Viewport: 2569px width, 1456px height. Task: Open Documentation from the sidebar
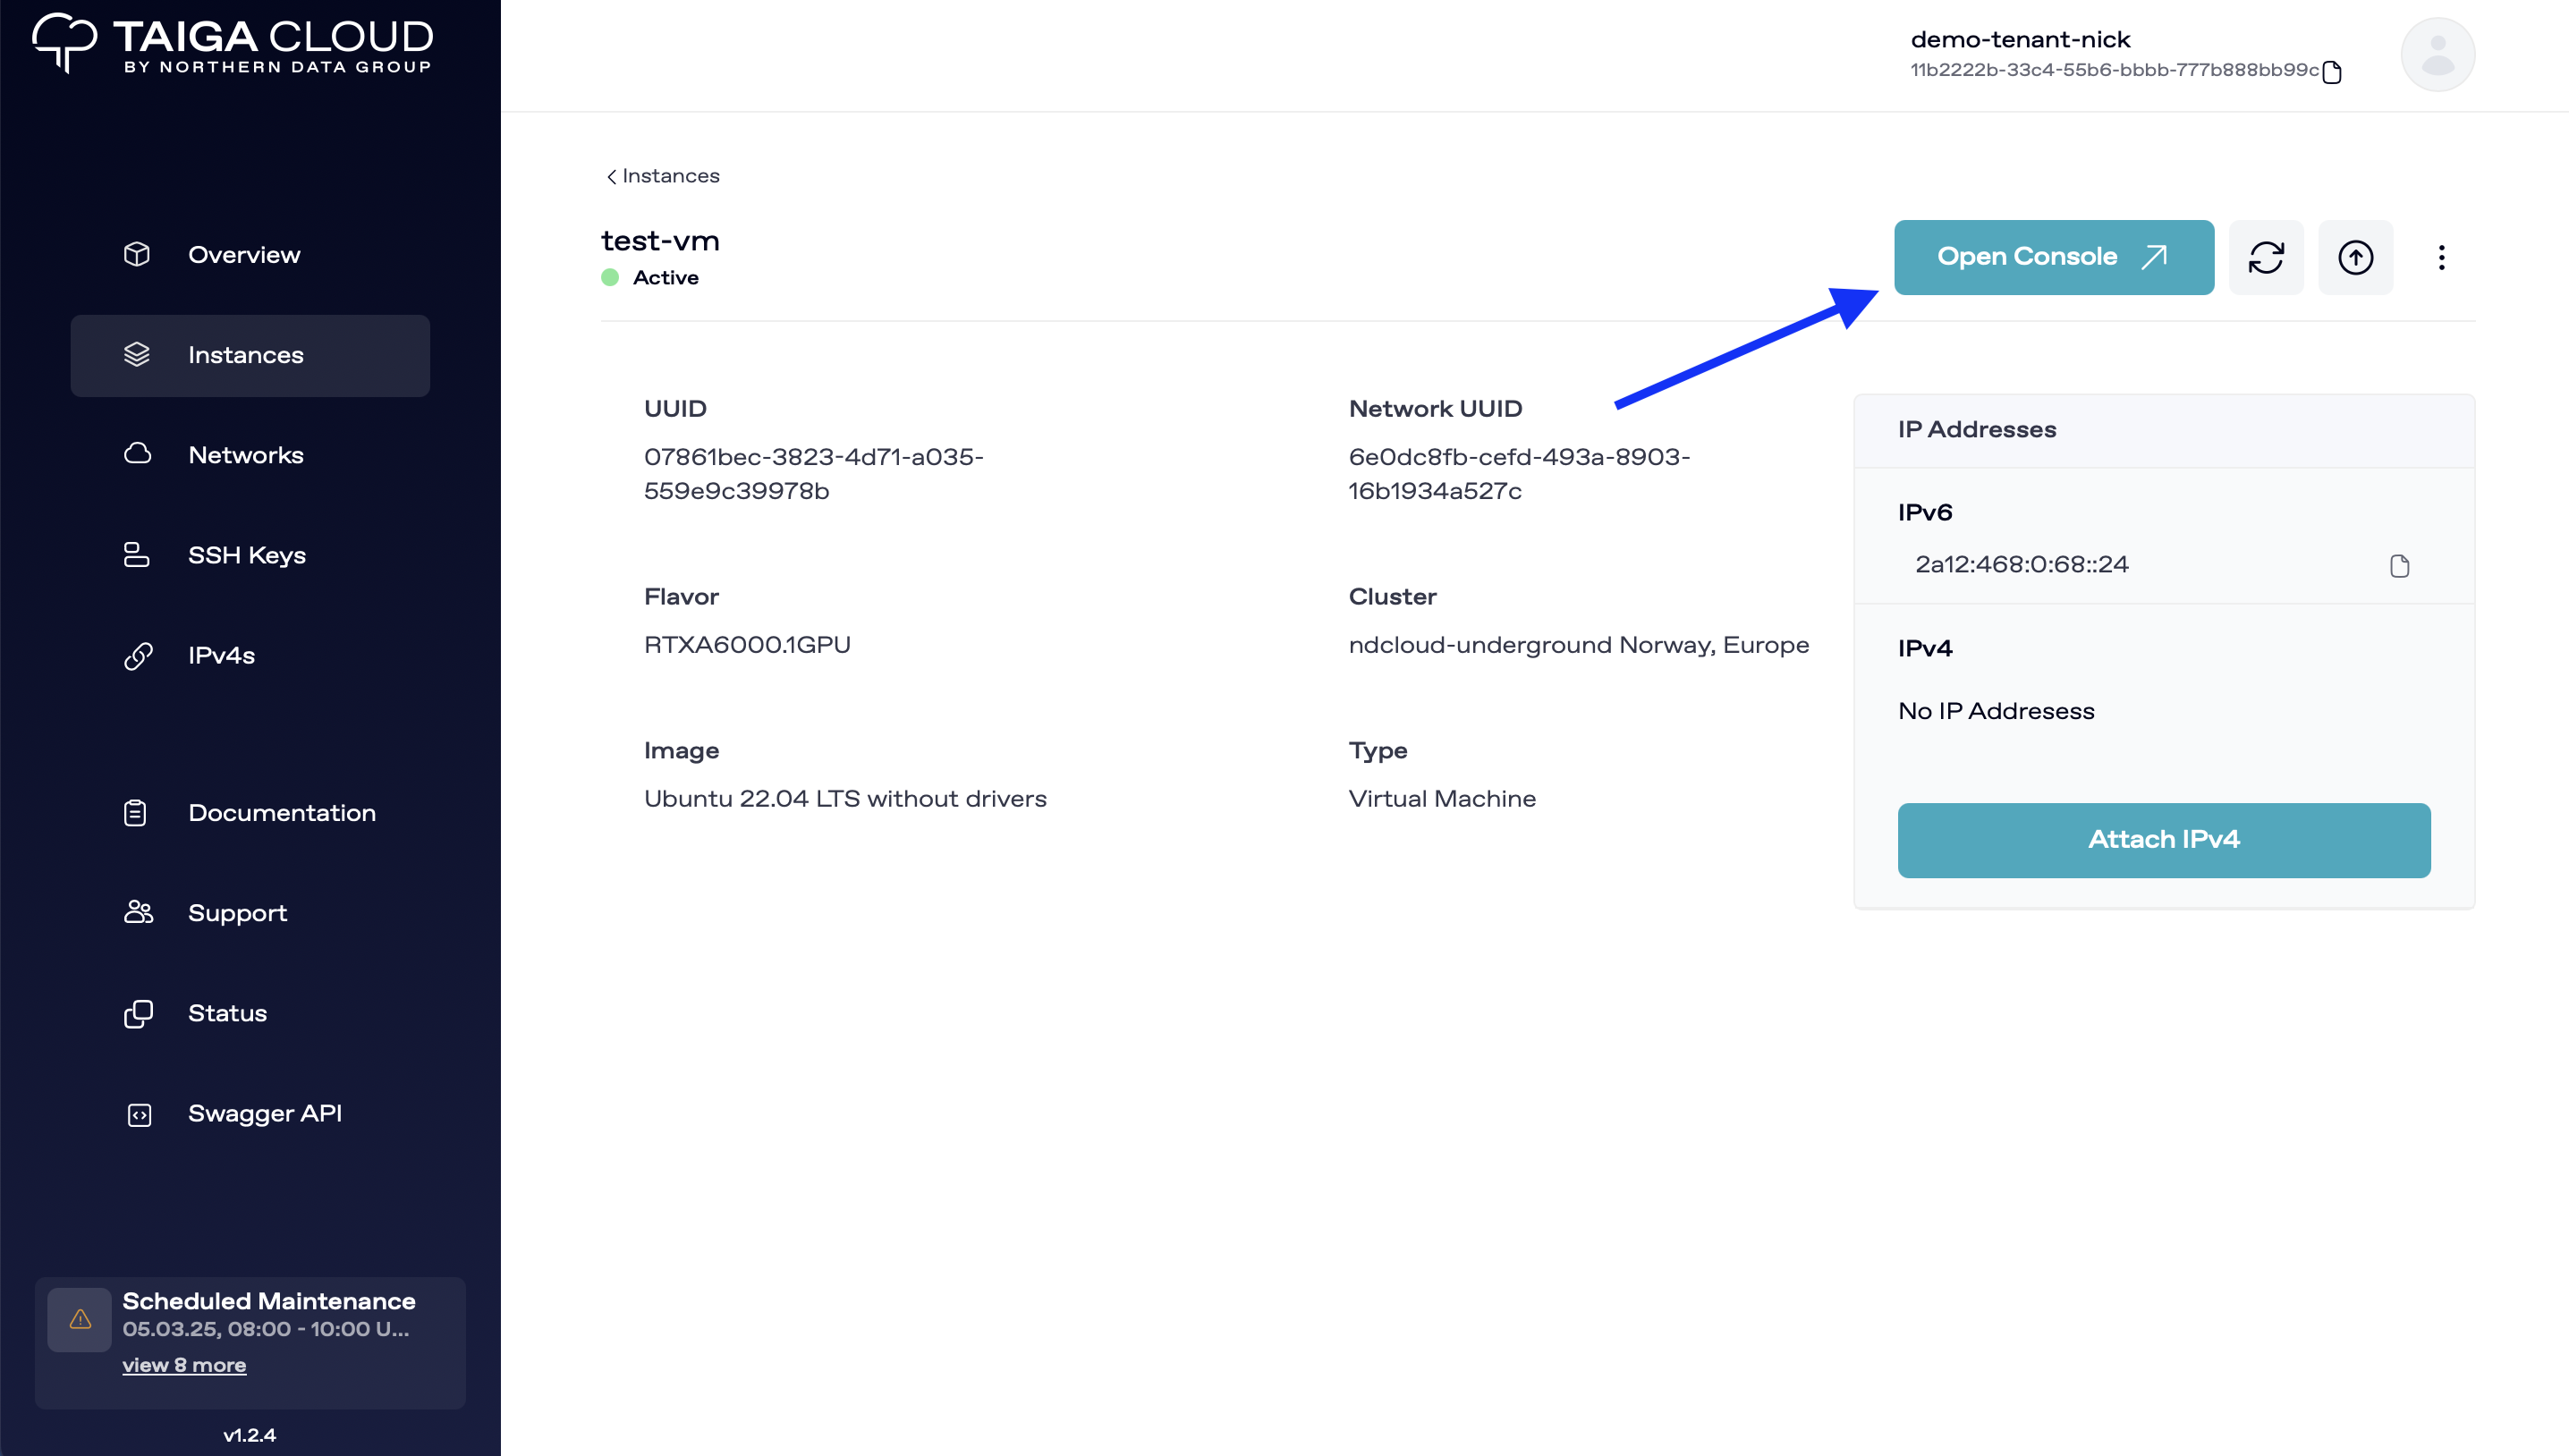[281, 813]
